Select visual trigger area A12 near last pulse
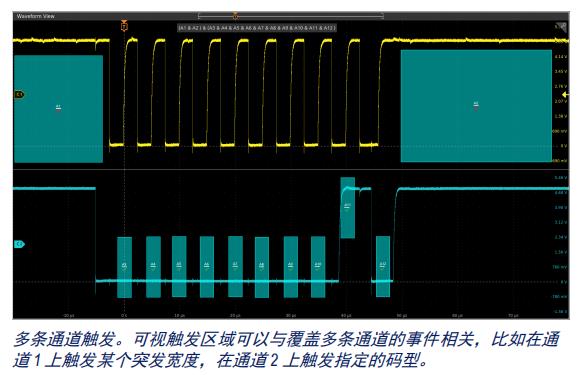Viewport: 582px width, 375px height. click(x=383, y=267)
